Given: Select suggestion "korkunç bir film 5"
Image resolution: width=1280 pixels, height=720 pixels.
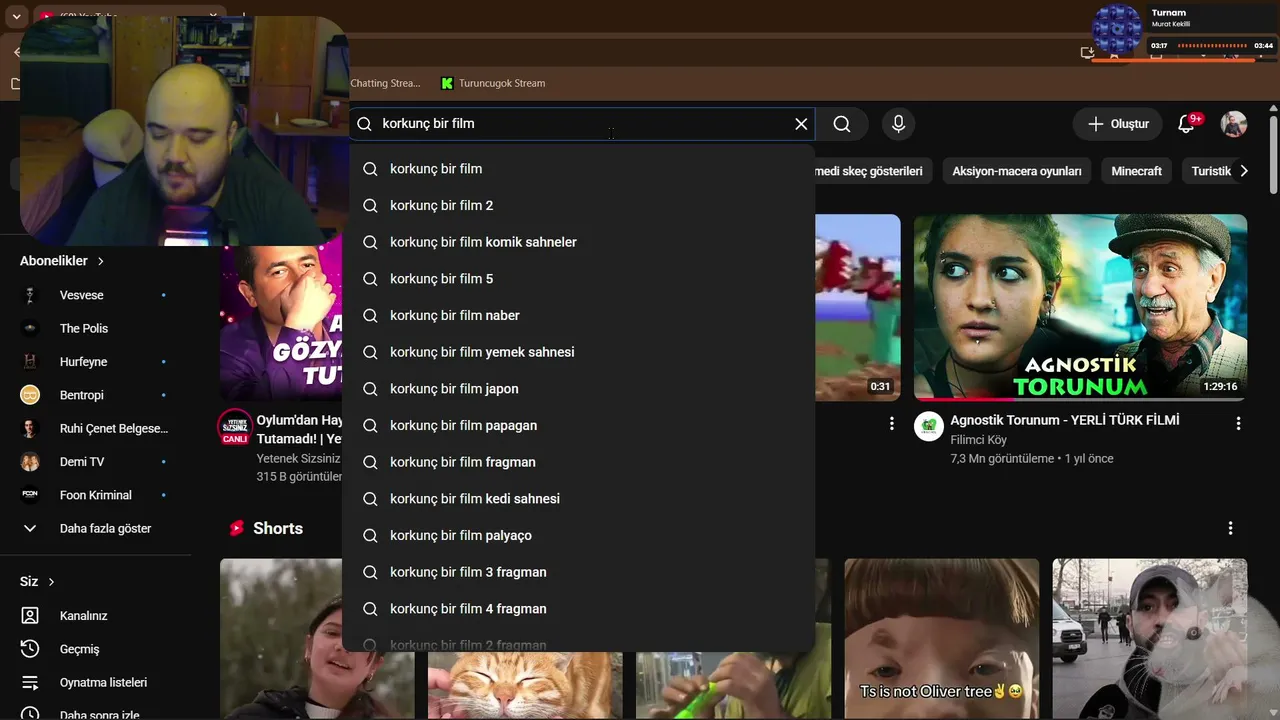Looking at the screenshot, I should pyautogui.click(x=578, y=279).
